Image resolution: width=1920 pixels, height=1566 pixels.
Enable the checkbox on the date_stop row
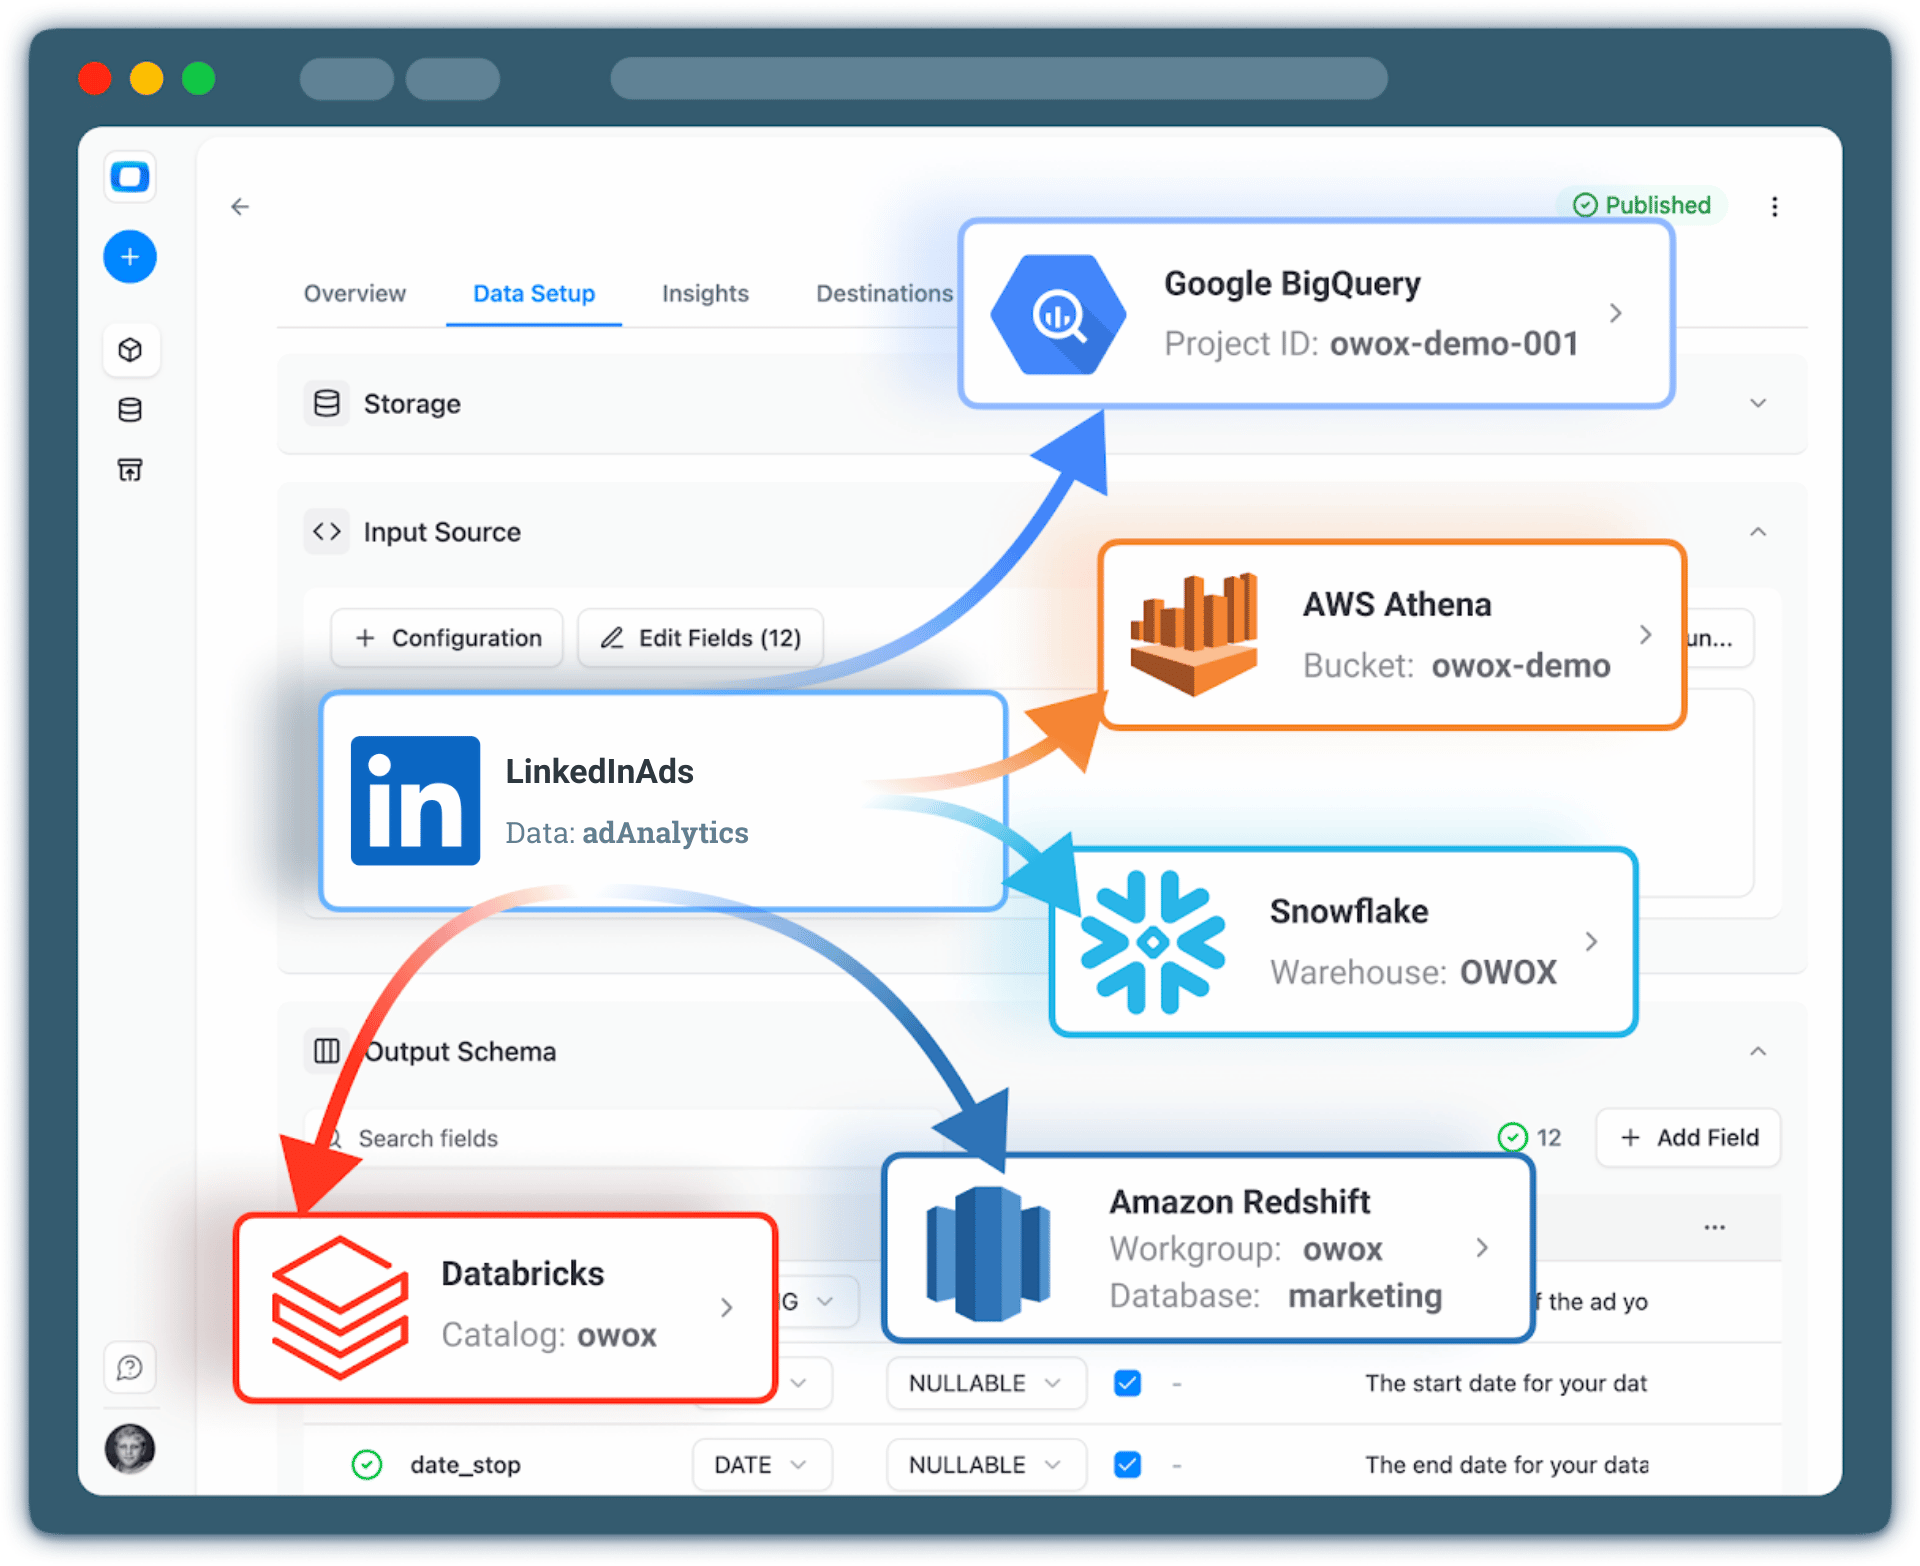1126,1464
